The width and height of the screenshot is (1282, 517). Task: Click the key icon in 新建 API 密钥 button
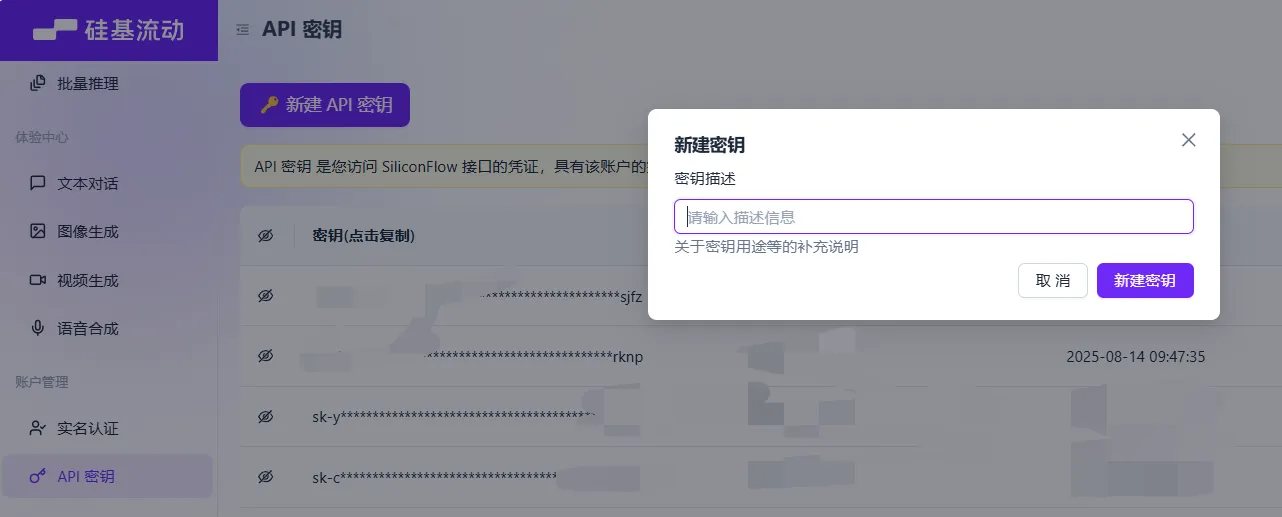click(x=268, y=105)
